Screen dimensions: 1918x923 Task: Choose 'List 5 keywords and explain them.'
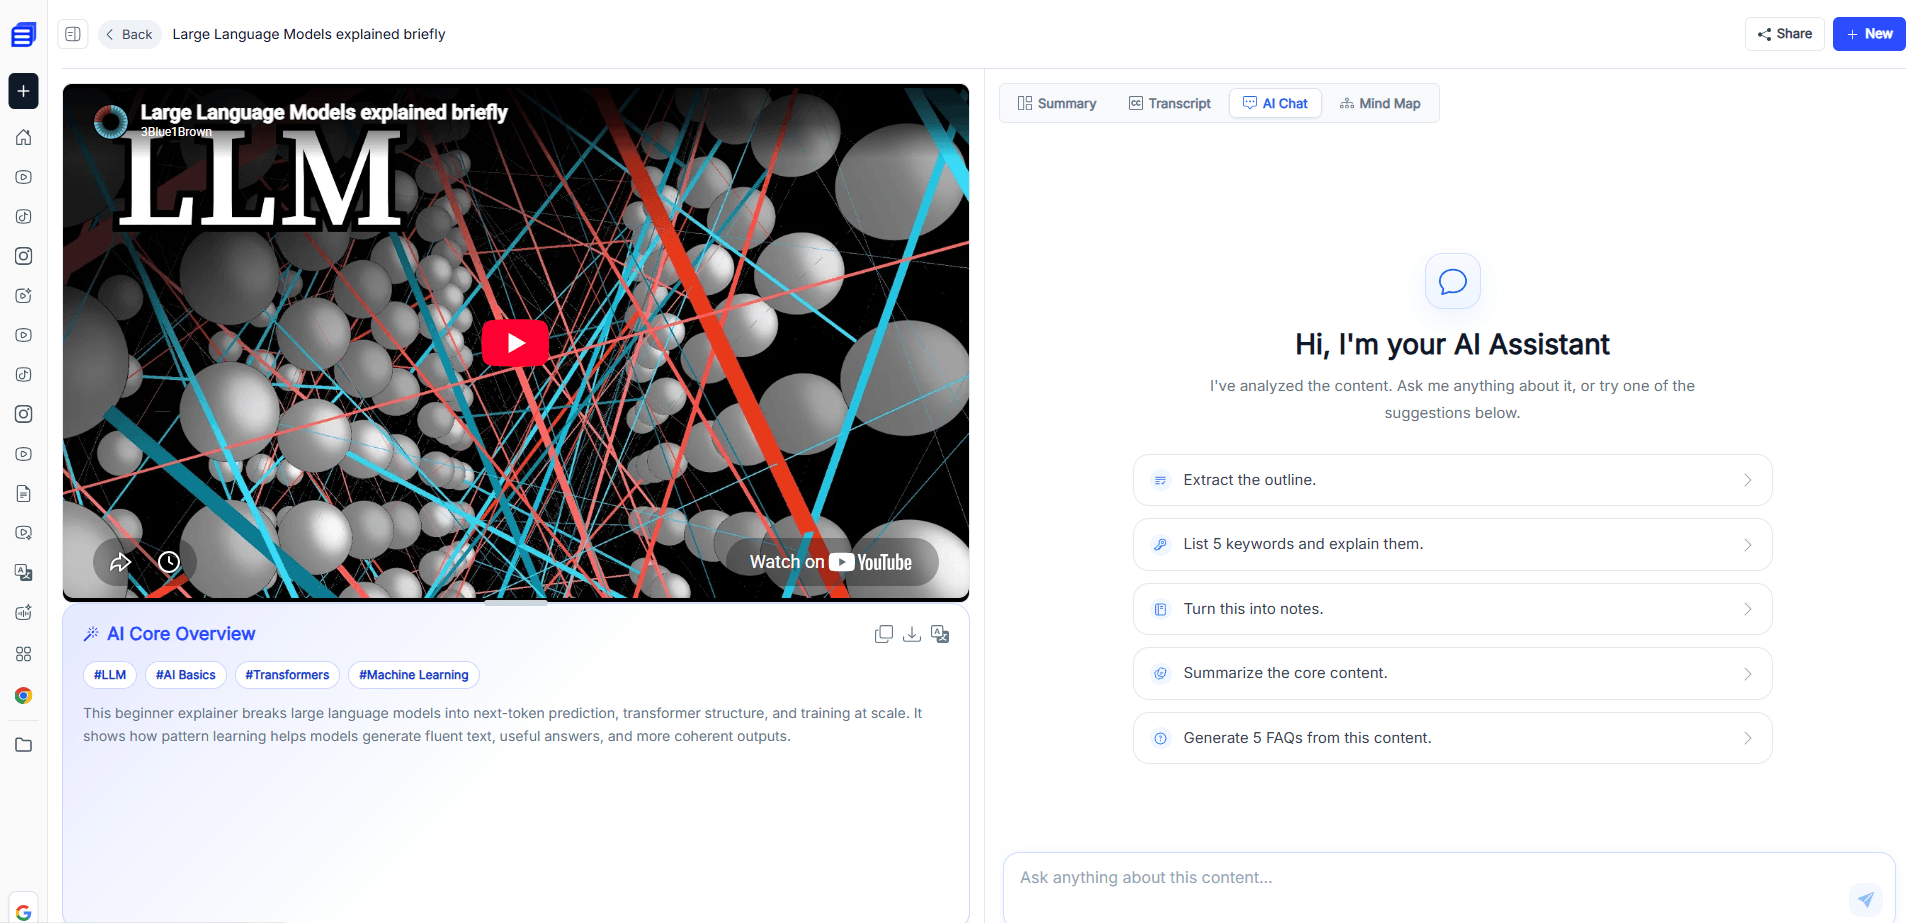pos(1452,544)
